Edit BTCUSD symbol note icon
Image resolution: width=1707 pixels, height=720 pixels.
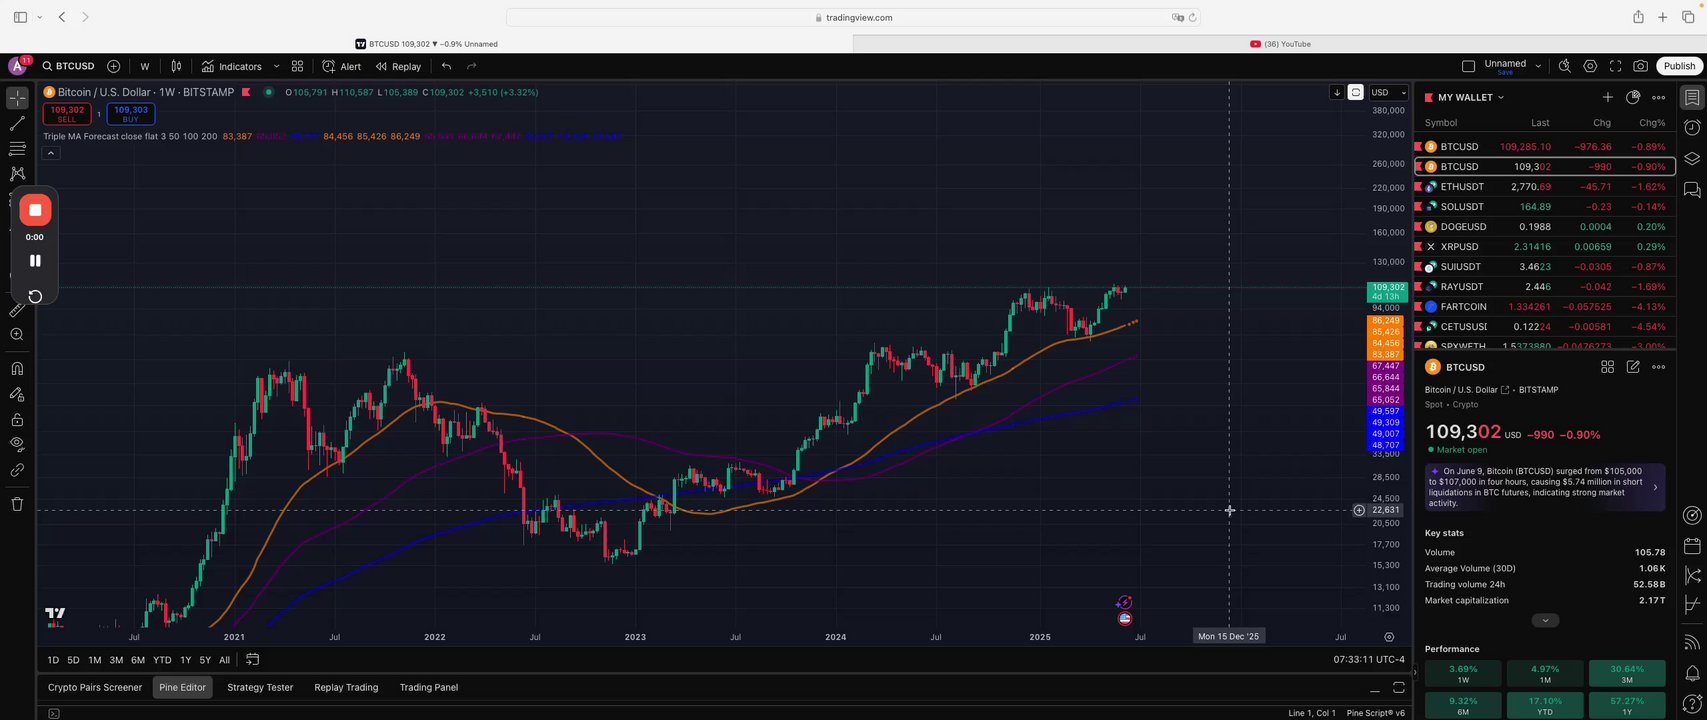point(1633,367)
